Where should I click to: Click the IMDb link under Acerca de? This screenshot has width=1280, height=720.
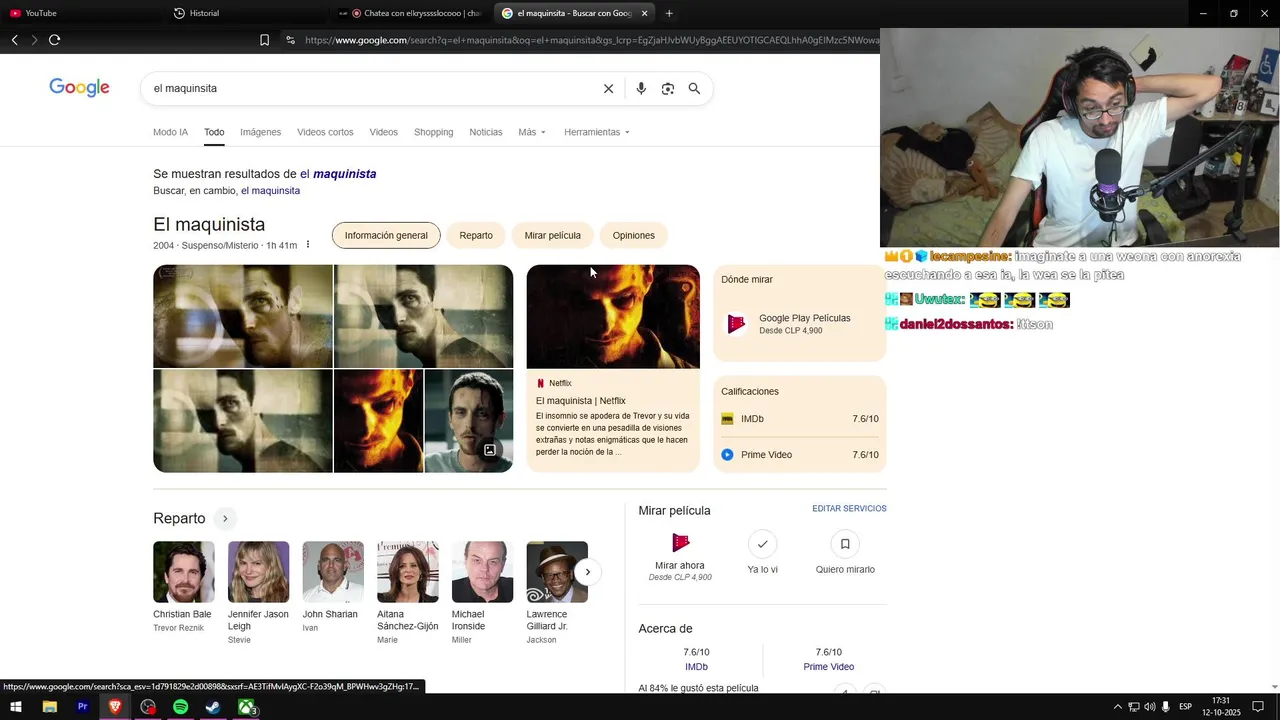click(x=696, y=667)
